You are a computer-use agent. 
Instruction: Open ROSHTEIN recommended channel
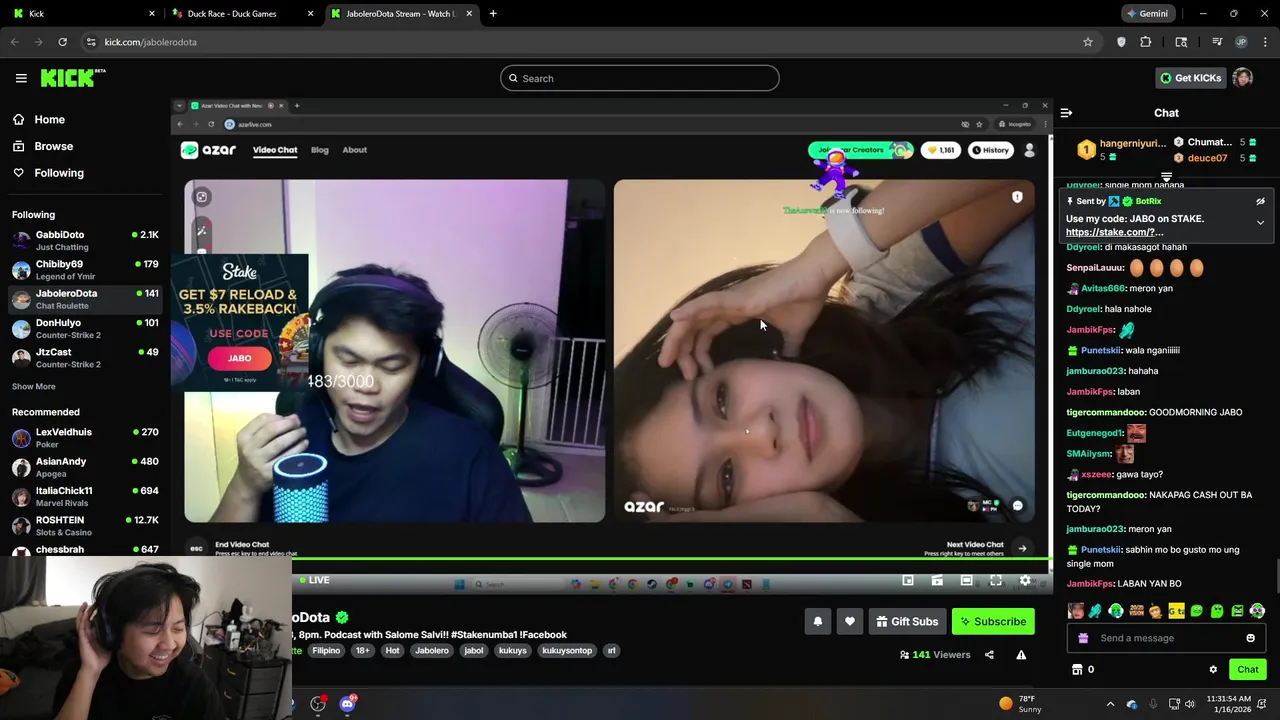point(85,526)
